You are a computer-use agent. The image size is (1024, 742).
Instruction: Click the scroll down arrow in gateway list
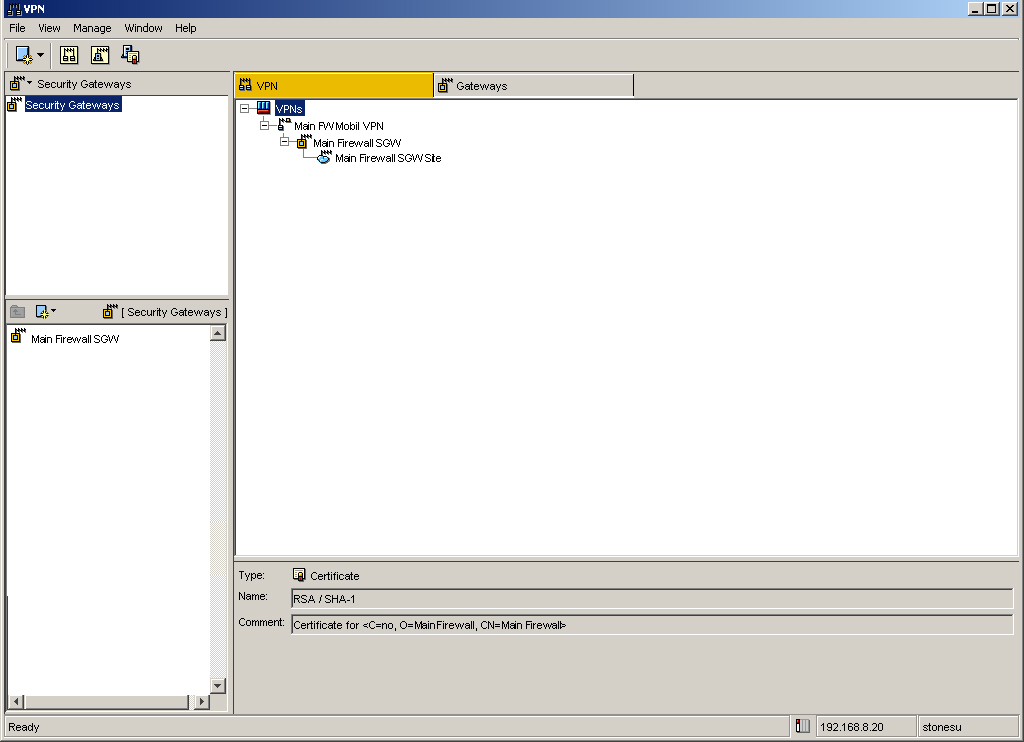tap(218, 685)
